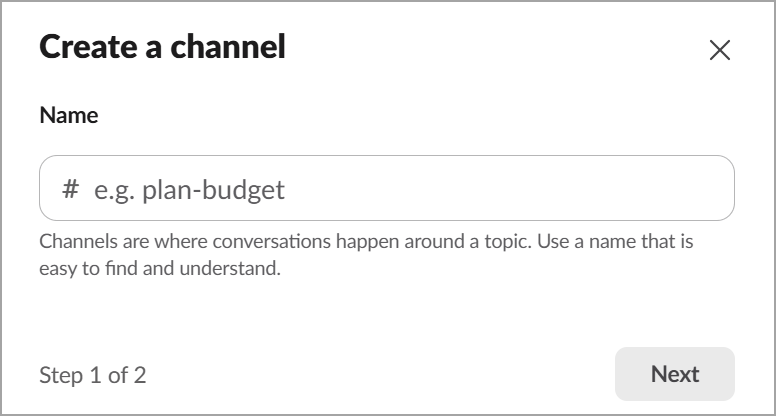This screenshot has height=416, width=776.
Task: Click the "Step 1 of 2" indicator
Action: pyautogui.click(x=92, y=375)
